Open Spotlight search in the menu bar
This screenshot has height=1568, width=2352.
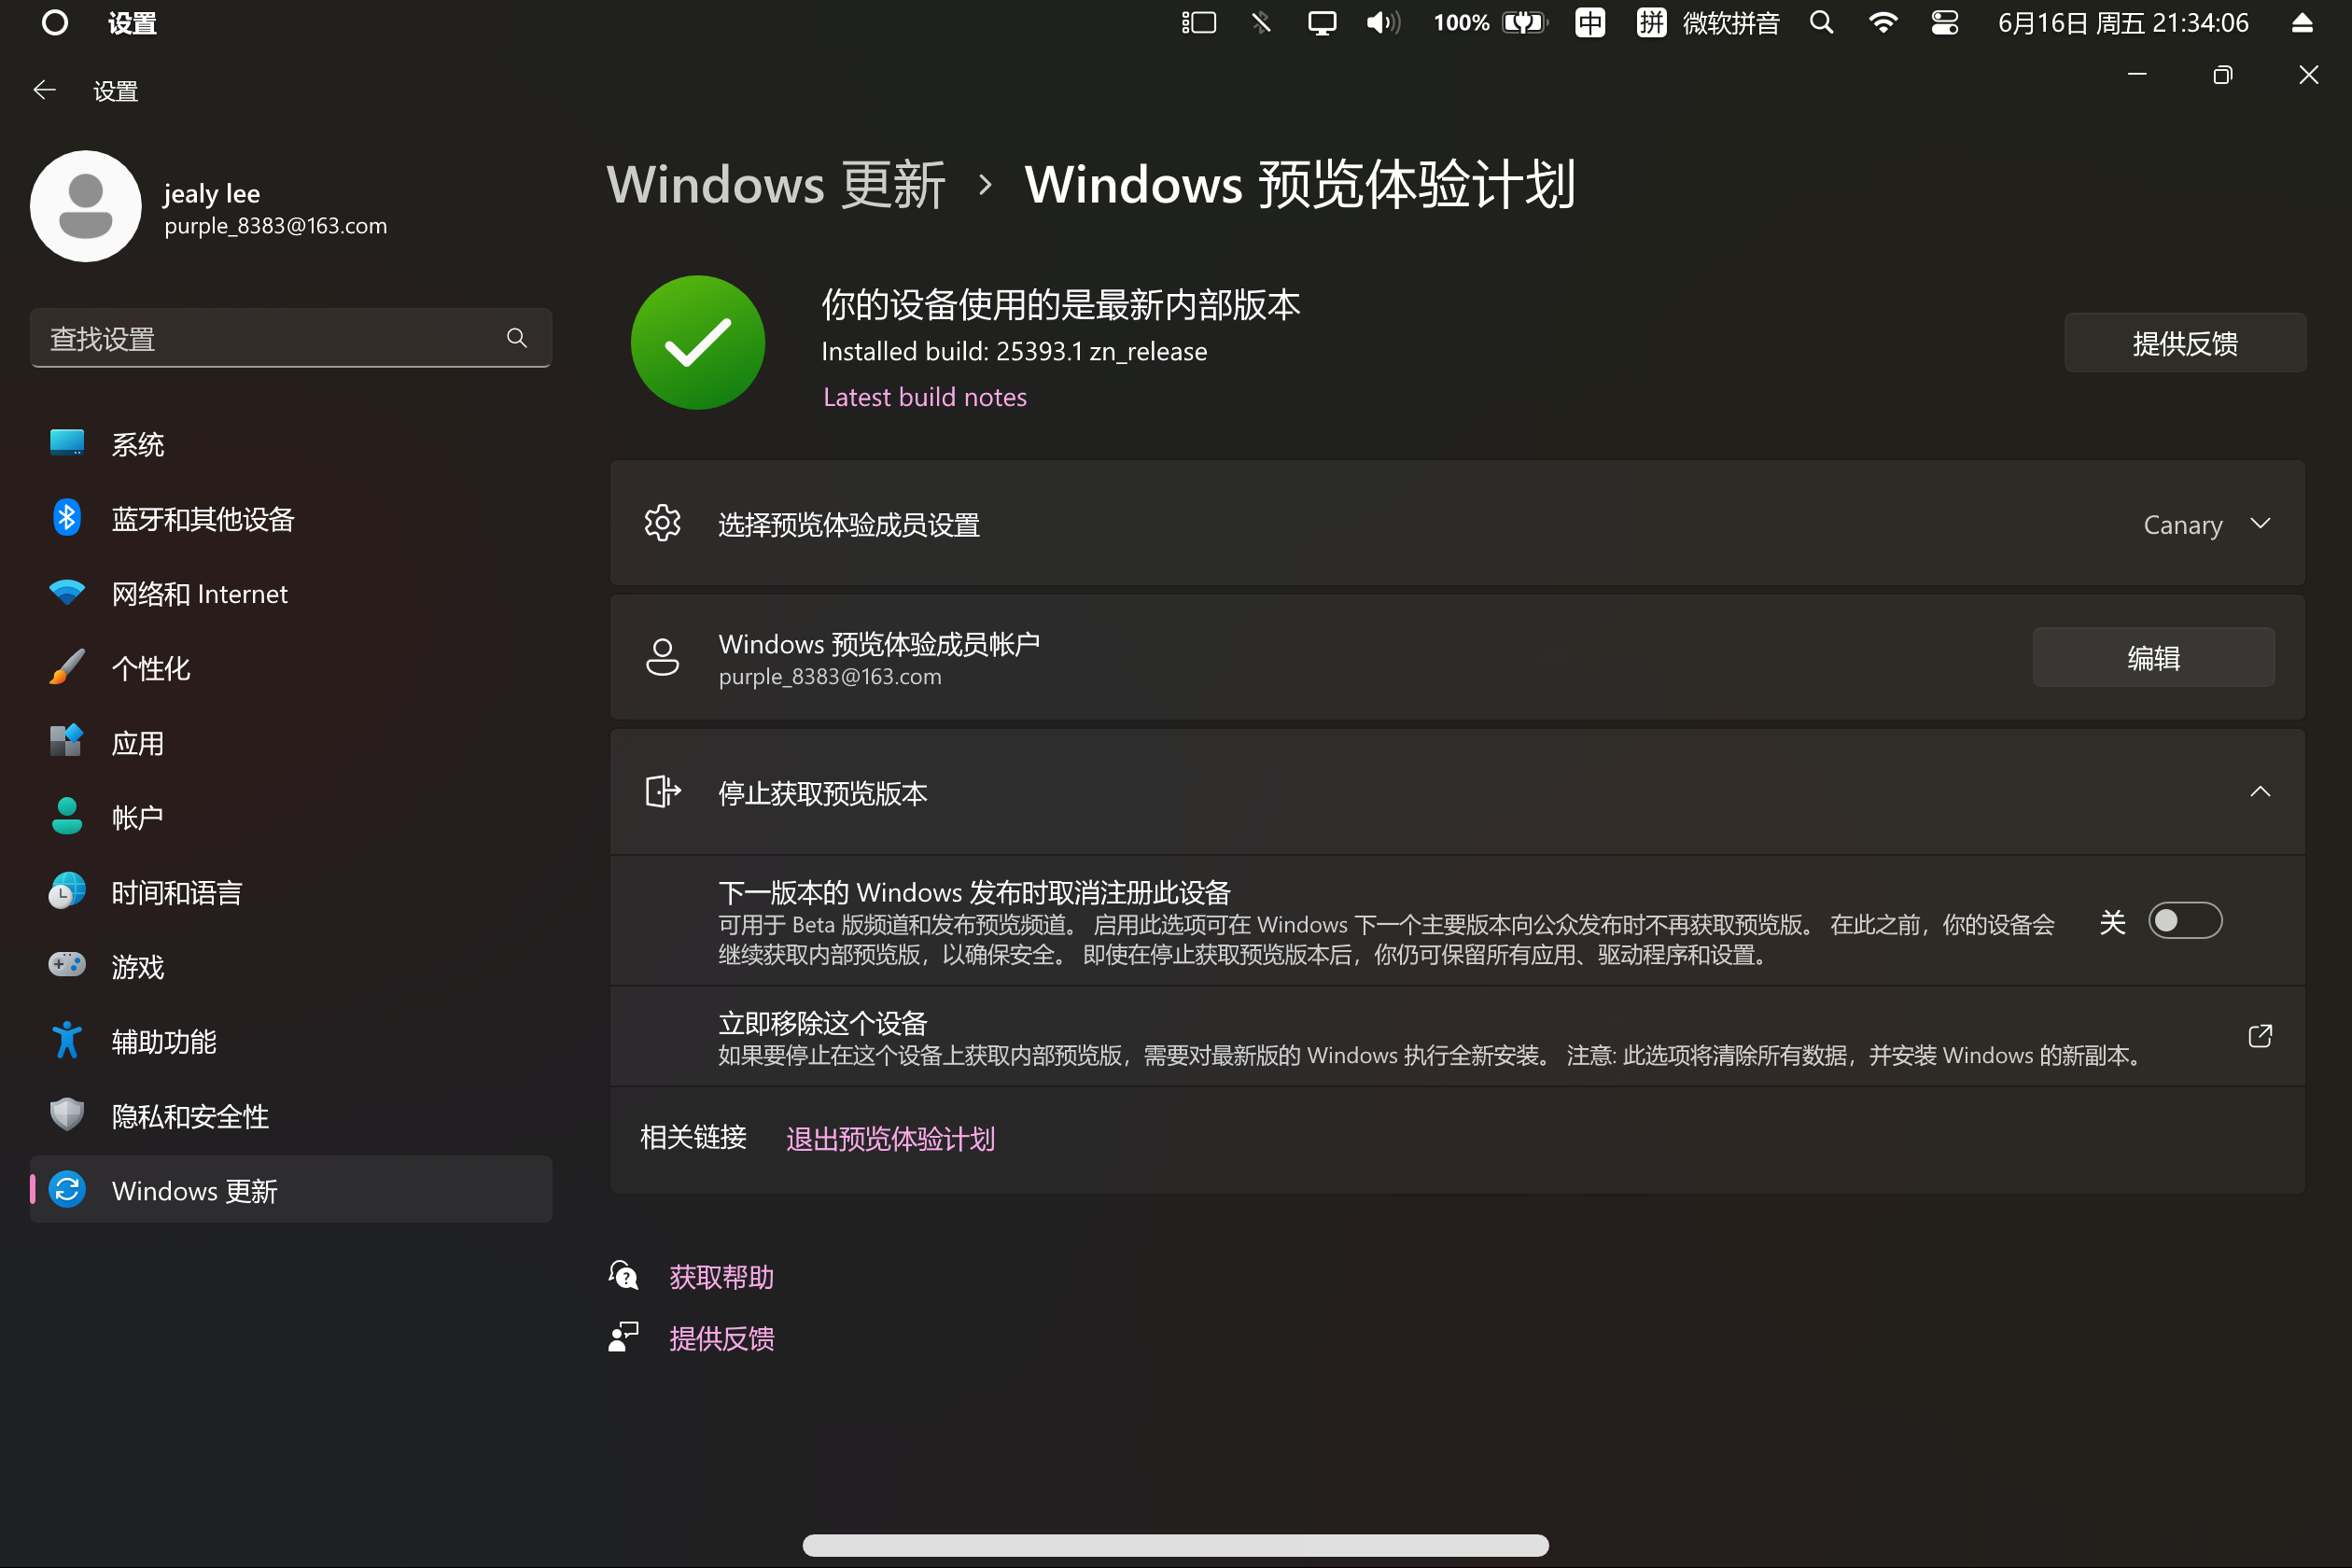pyautogui.click(x=1821, y=22)
